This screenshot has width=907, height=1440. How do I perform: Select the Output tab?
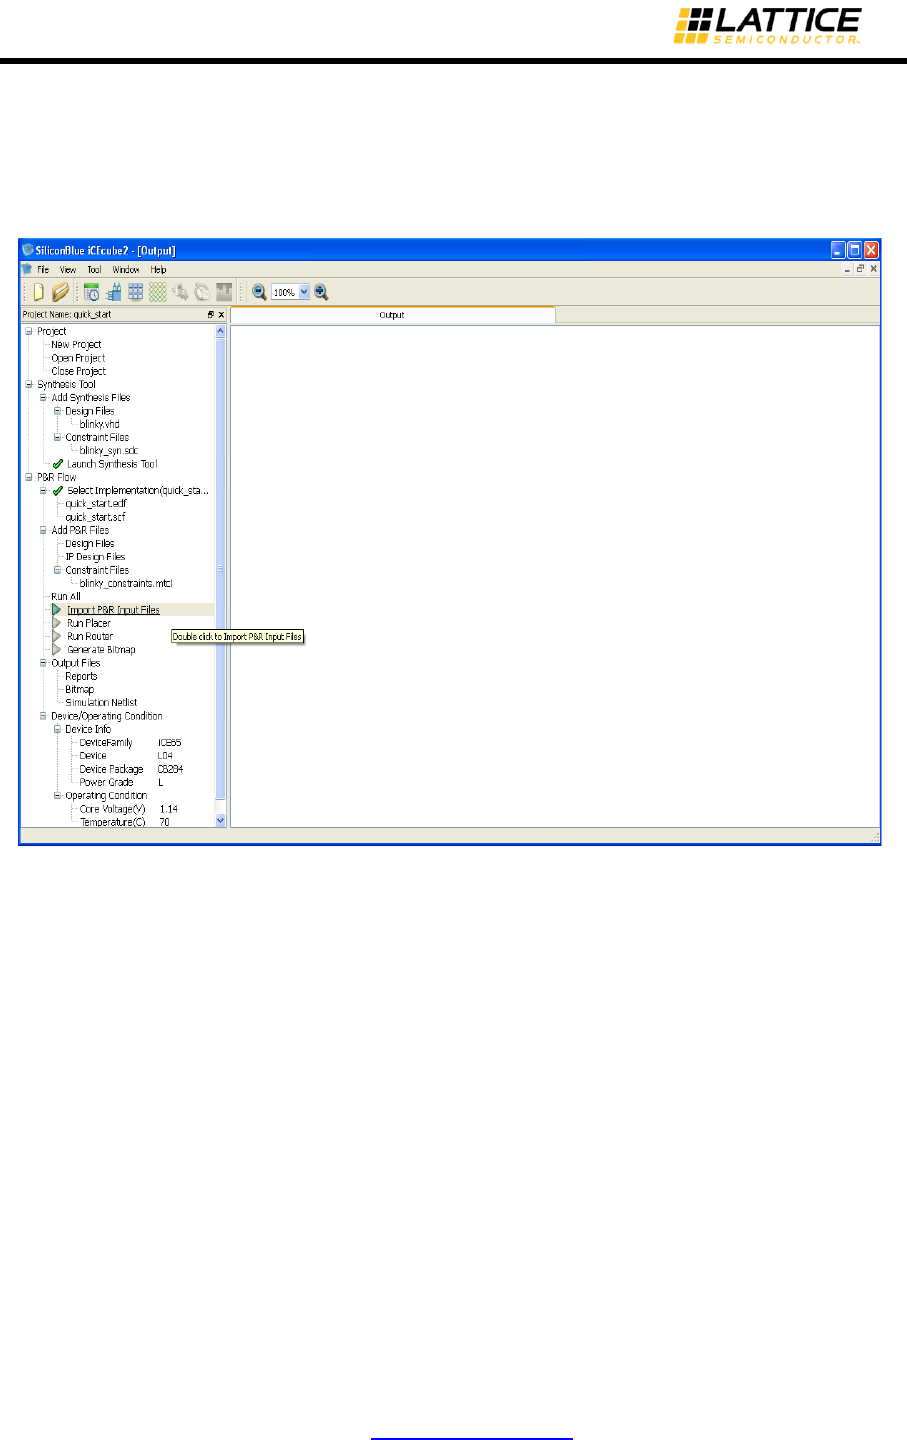point(392,315)
